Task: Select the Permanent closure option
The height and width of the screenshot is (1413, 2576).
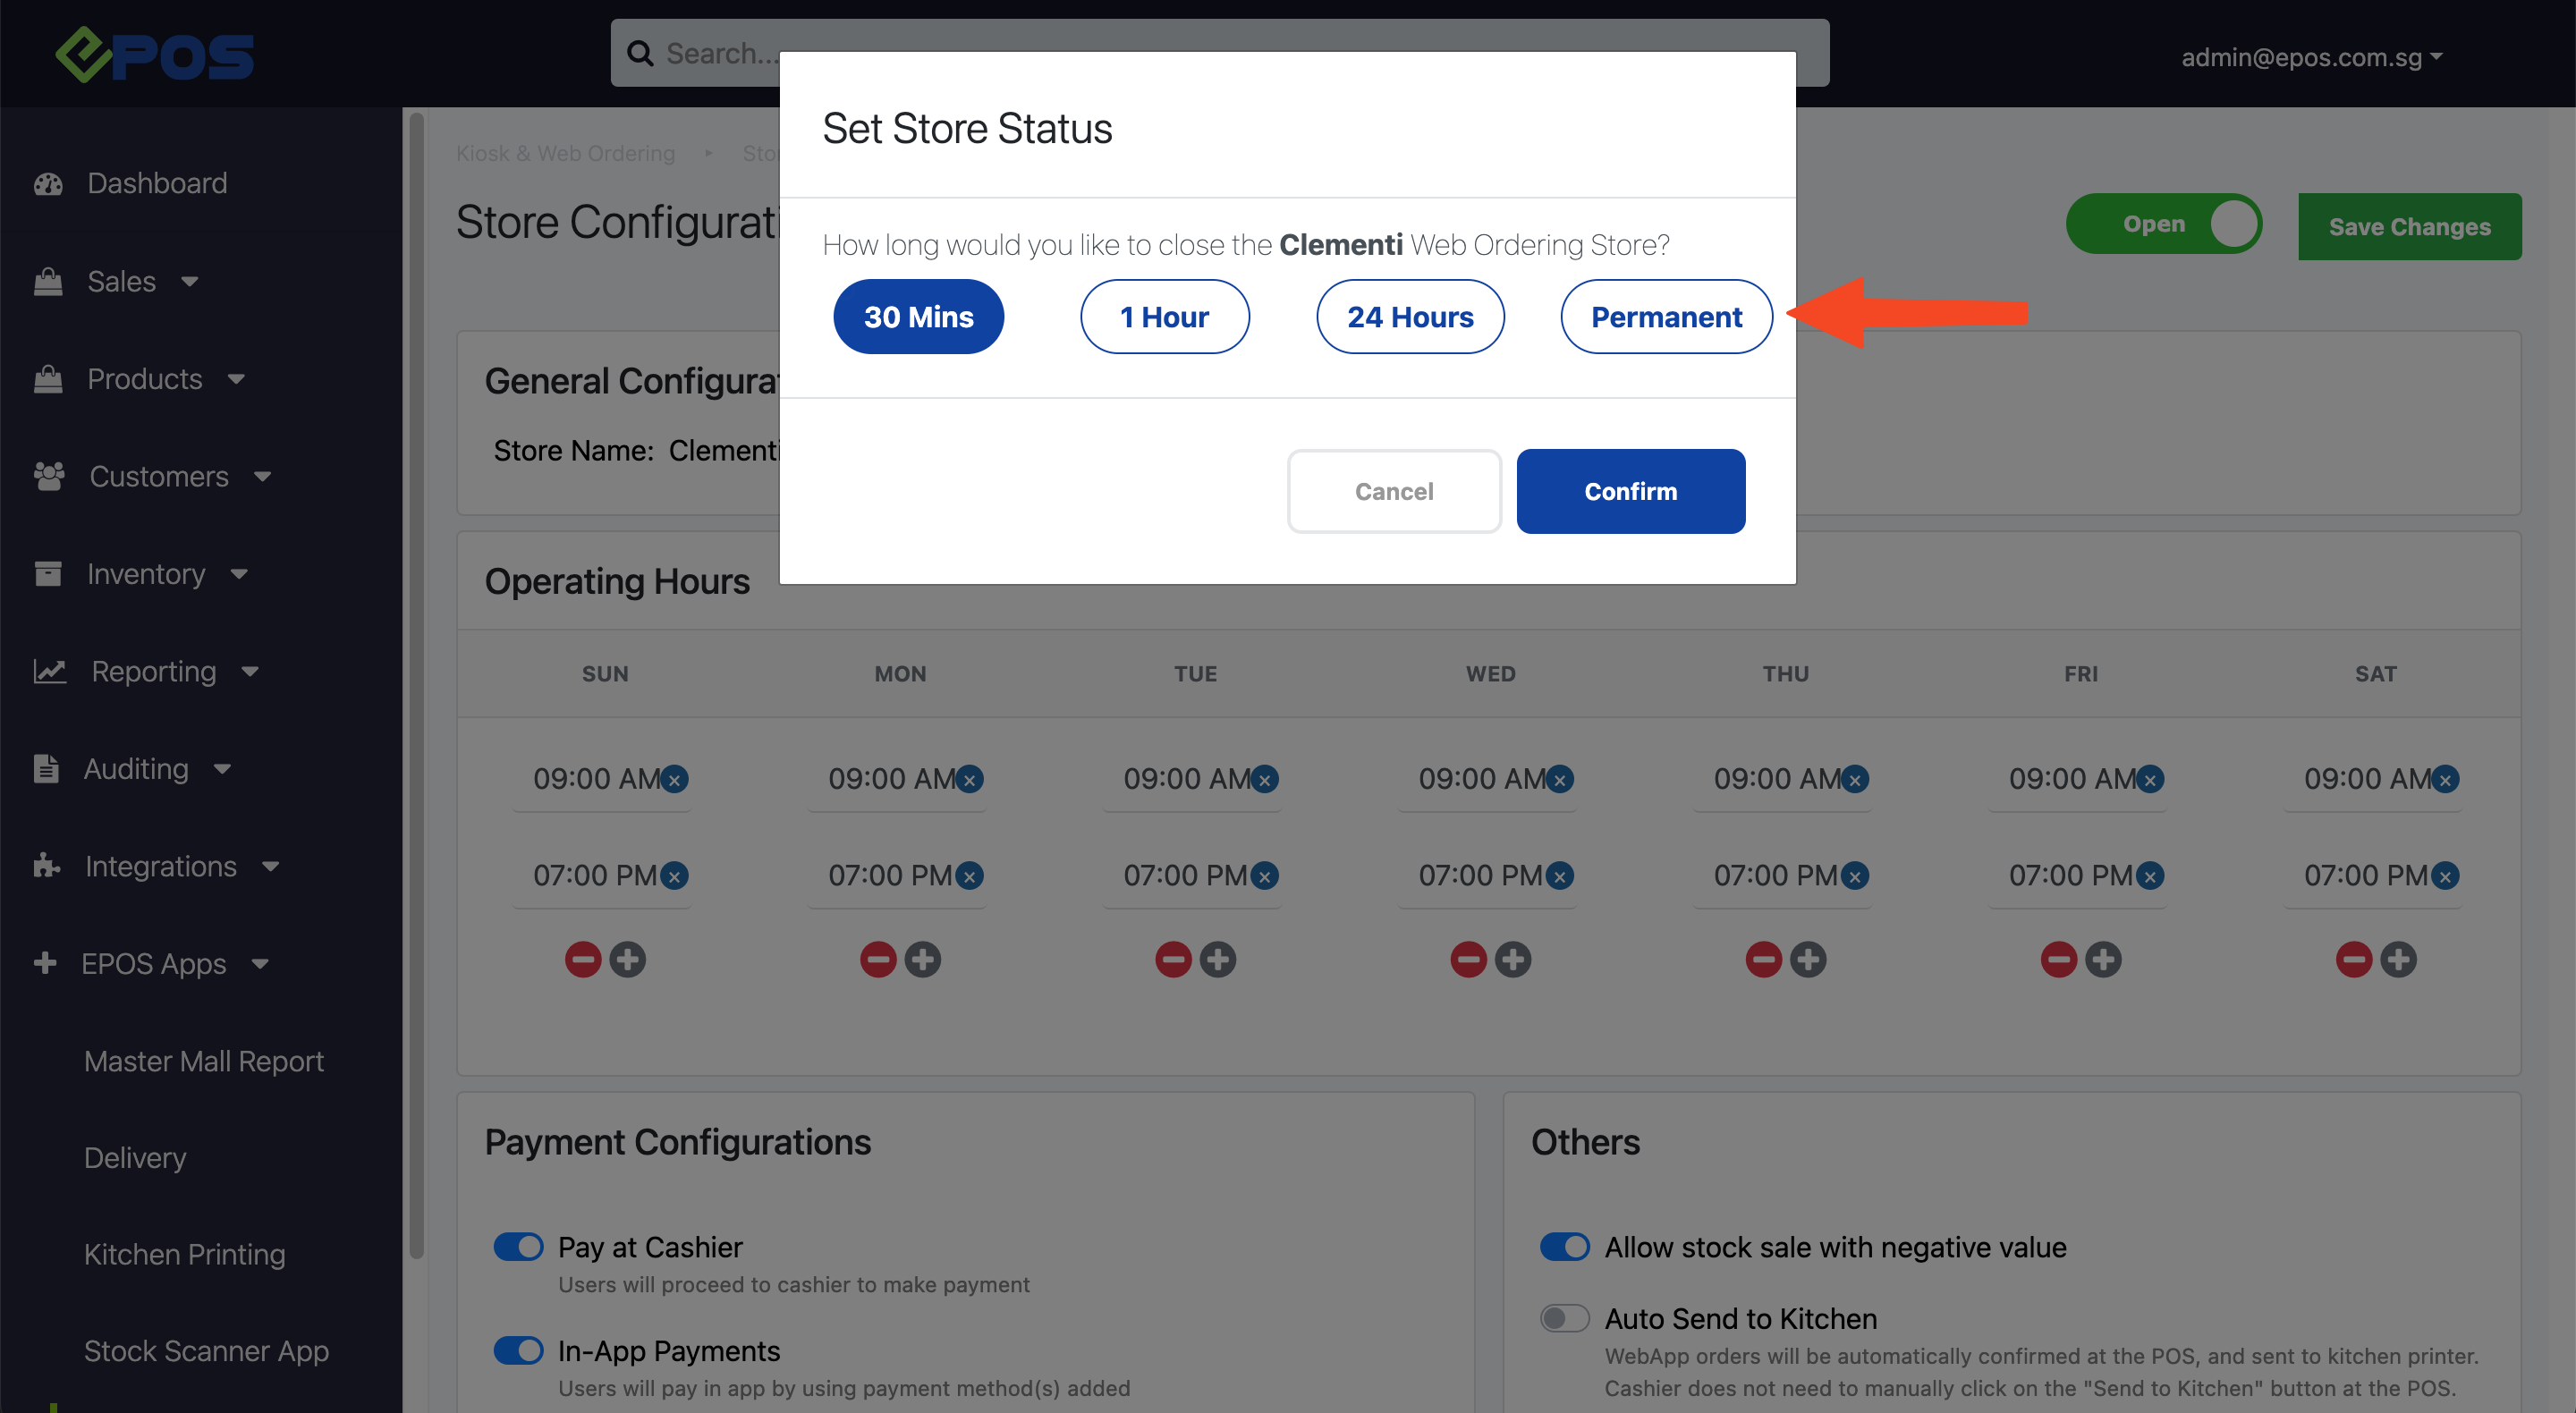Action: [x=1666, y=316]
